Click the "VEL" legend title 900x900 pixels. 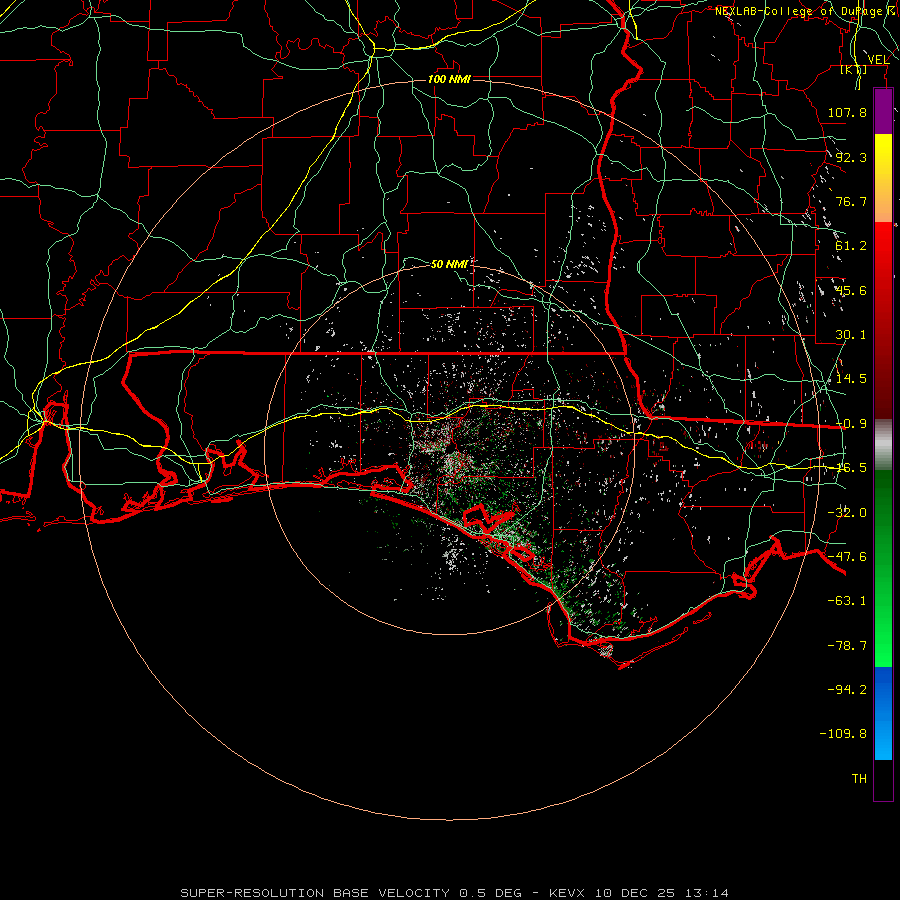tap(878, 60)
